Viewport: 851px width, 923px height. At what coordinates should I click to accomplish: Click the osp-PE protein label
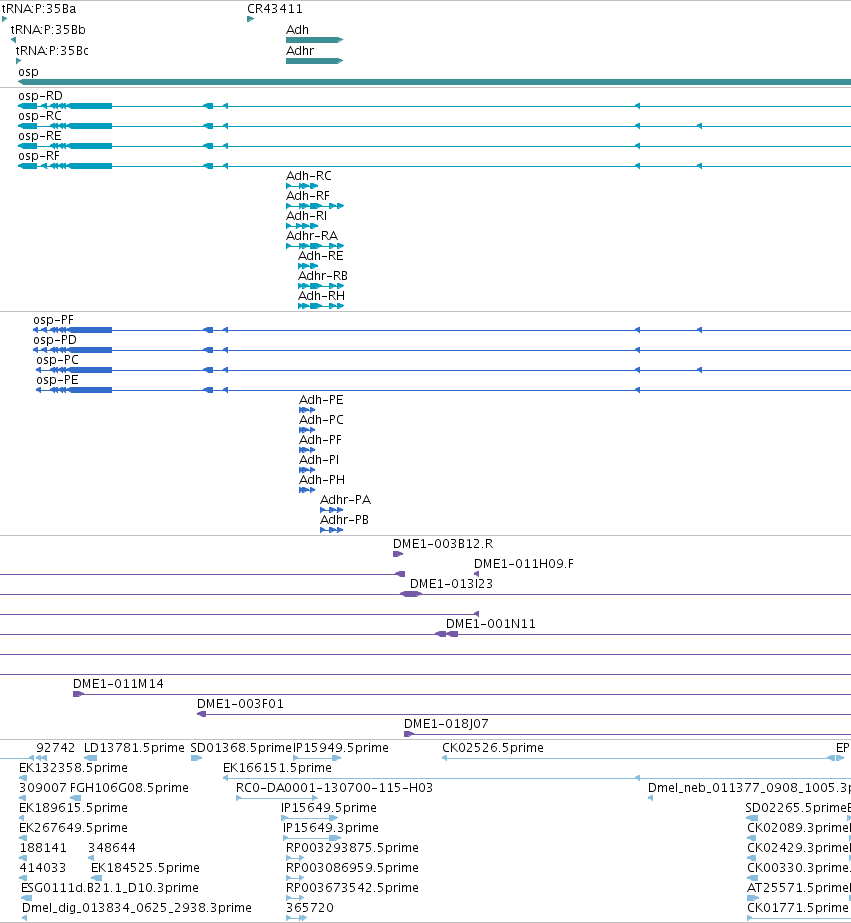57,380
